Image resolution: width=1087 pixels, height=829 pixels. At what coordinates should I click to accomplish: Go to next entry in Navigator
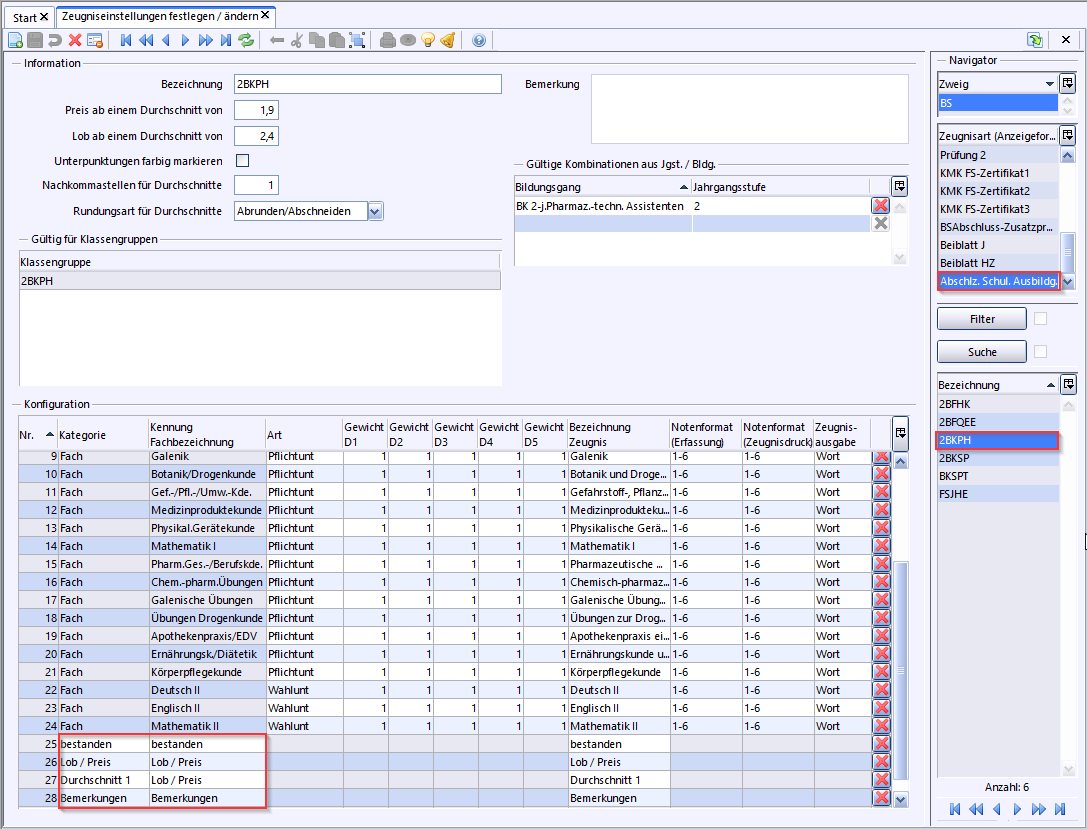[x=1017, y=809]
